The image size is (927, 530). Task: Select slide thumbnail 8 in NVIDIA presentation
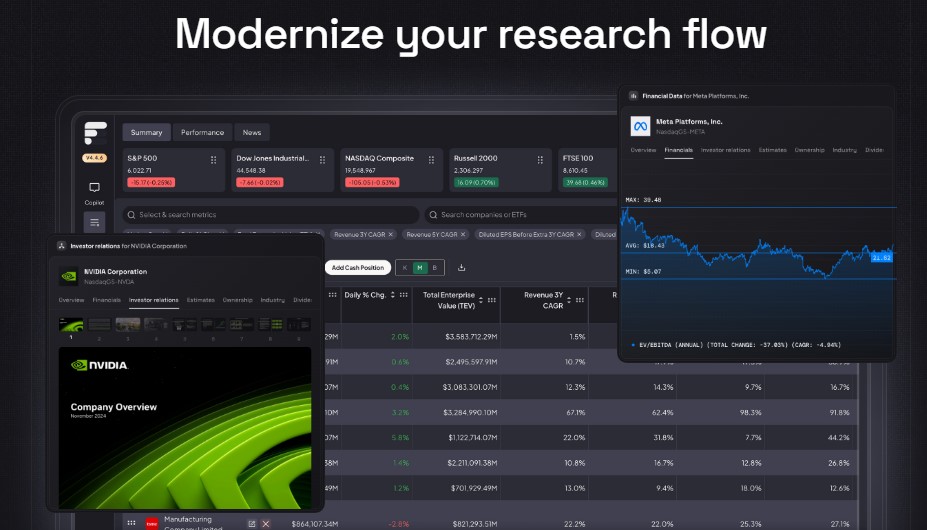click(x=270, y=324)
